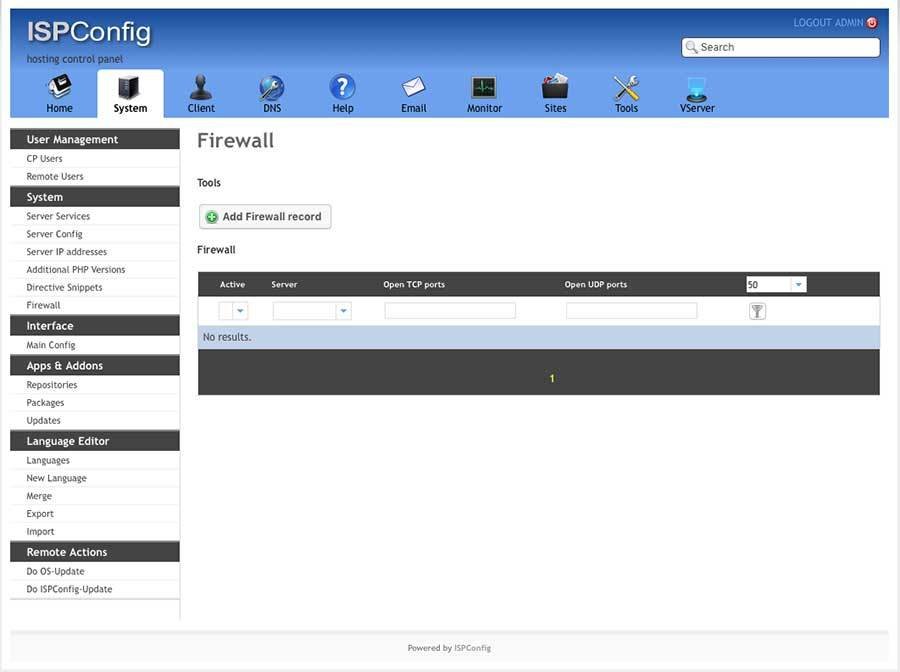The width and height of the screenshot is (900, 672).
Task: Click the magnifier icon in search box
Action: click(x=692, y=47)
